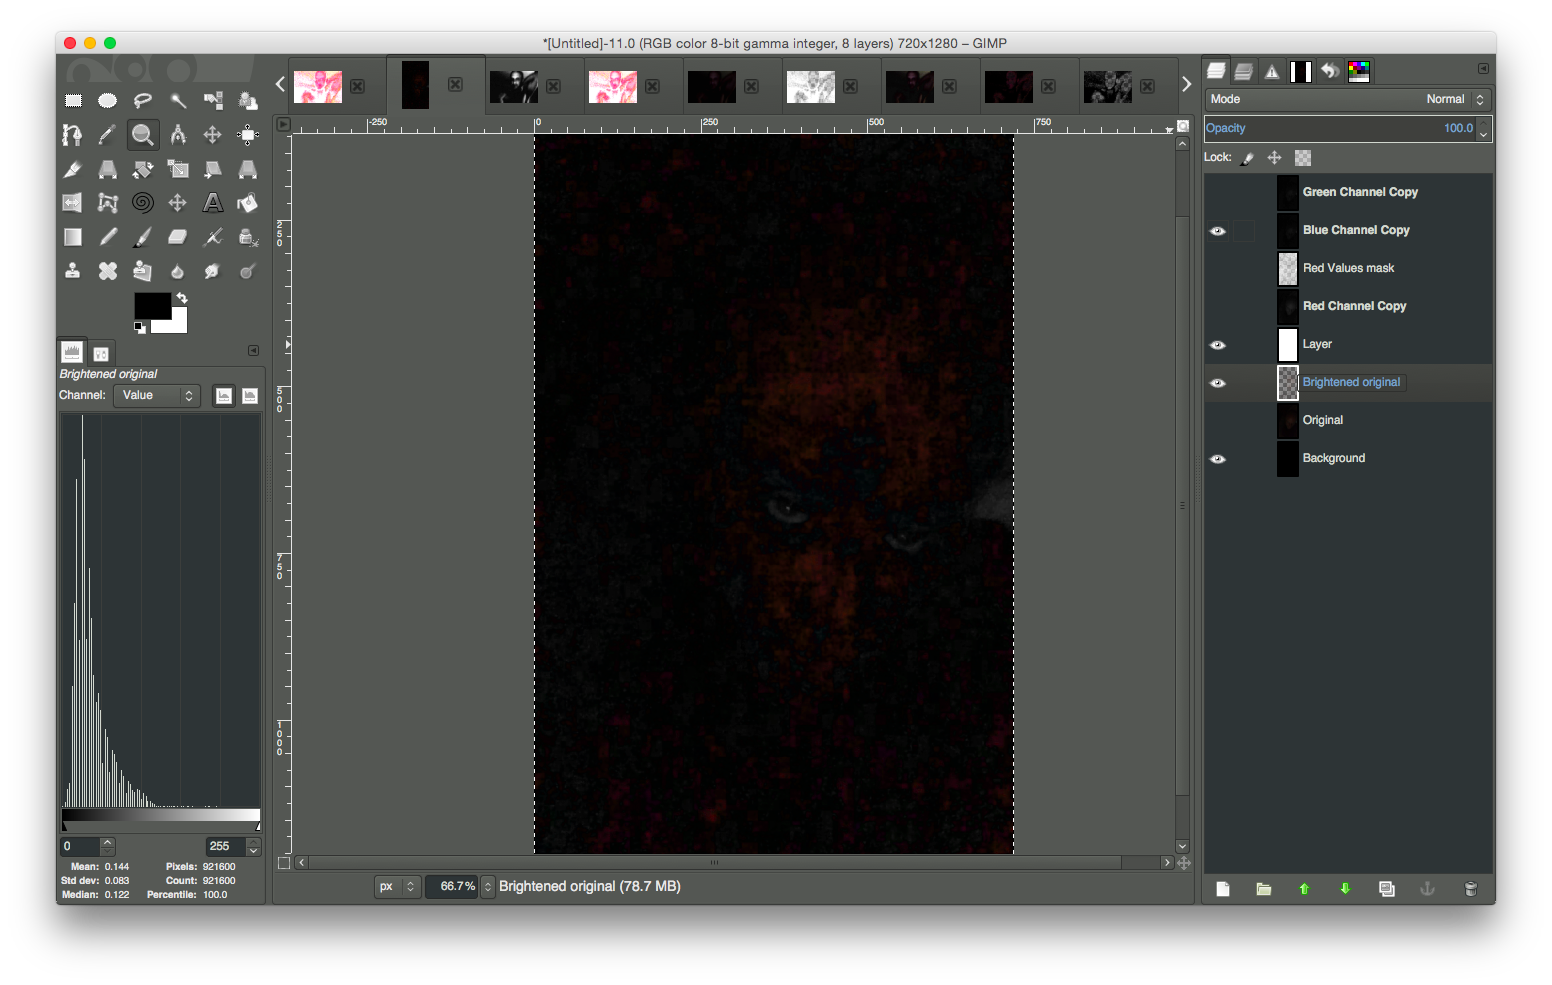
Task: Select the Flip tool
Action: pos(73,203)
